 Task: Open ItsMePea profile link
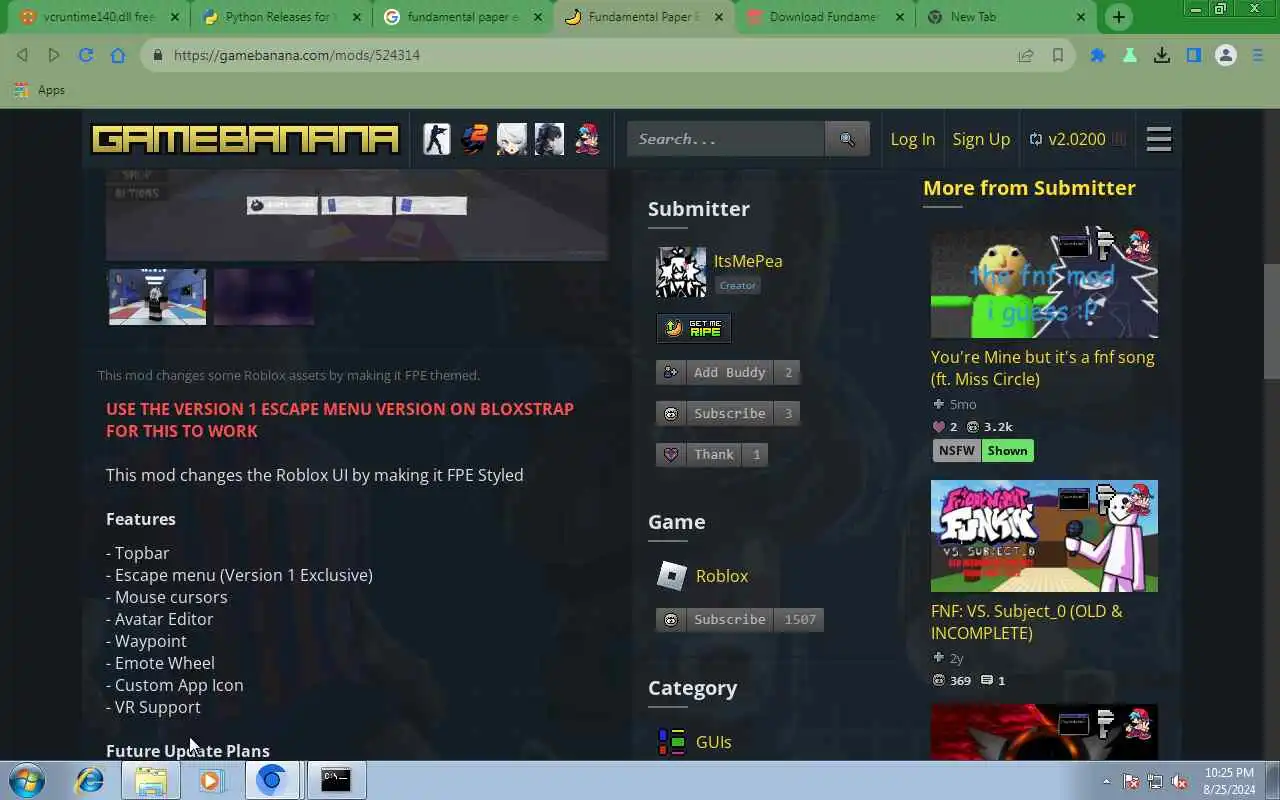click(748, 261)
